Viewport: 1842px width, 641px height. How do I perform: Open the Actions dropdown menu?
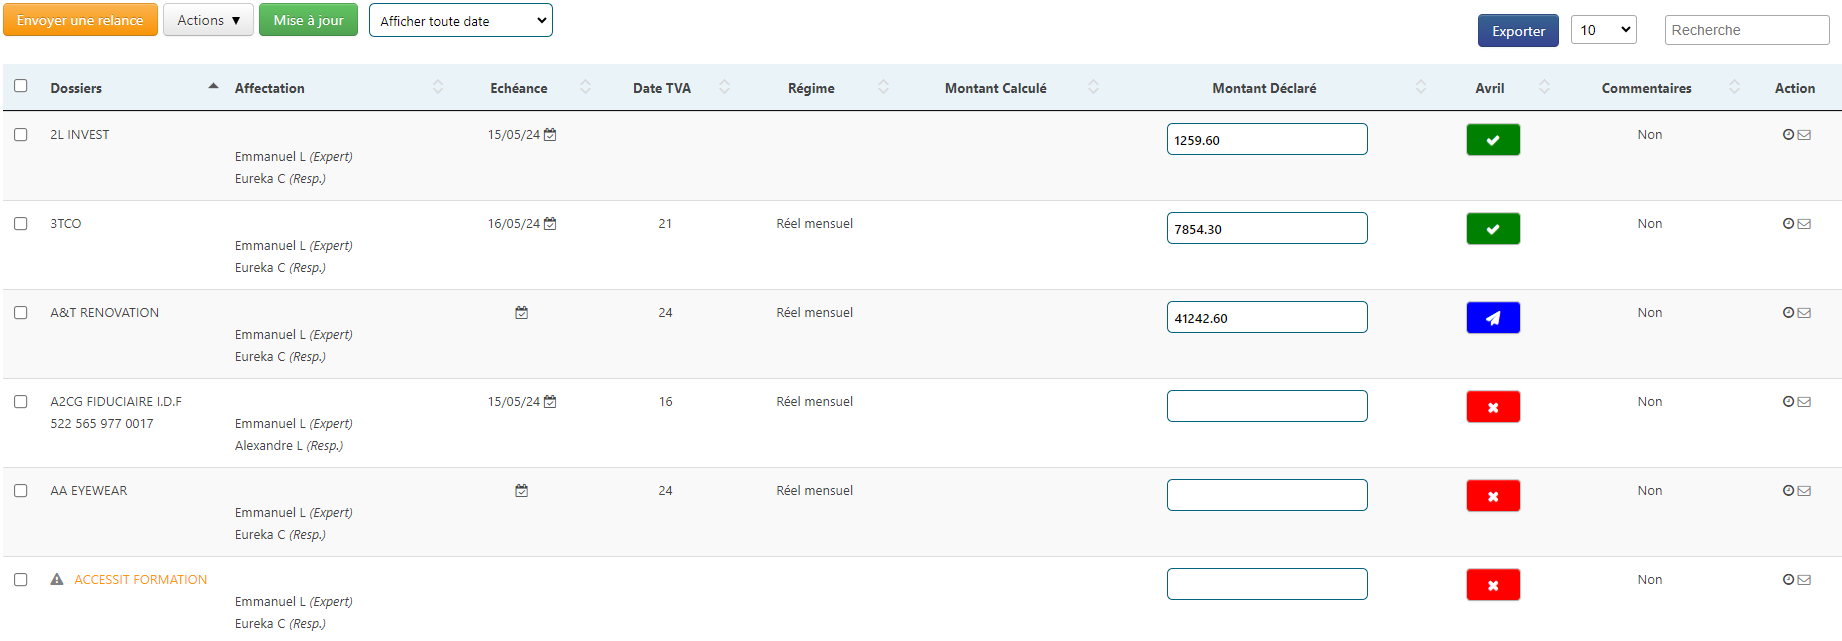[x=208, y=20]
